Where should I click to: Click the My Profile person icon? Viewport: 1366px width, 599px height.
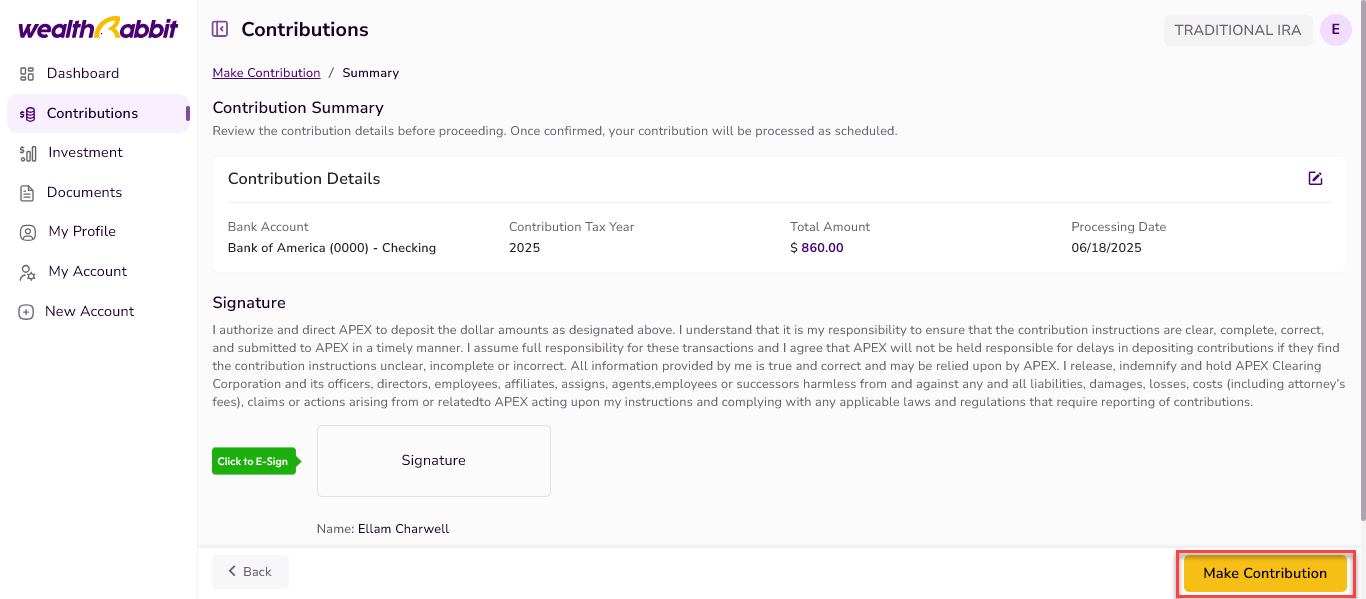(x=28, y=232)
